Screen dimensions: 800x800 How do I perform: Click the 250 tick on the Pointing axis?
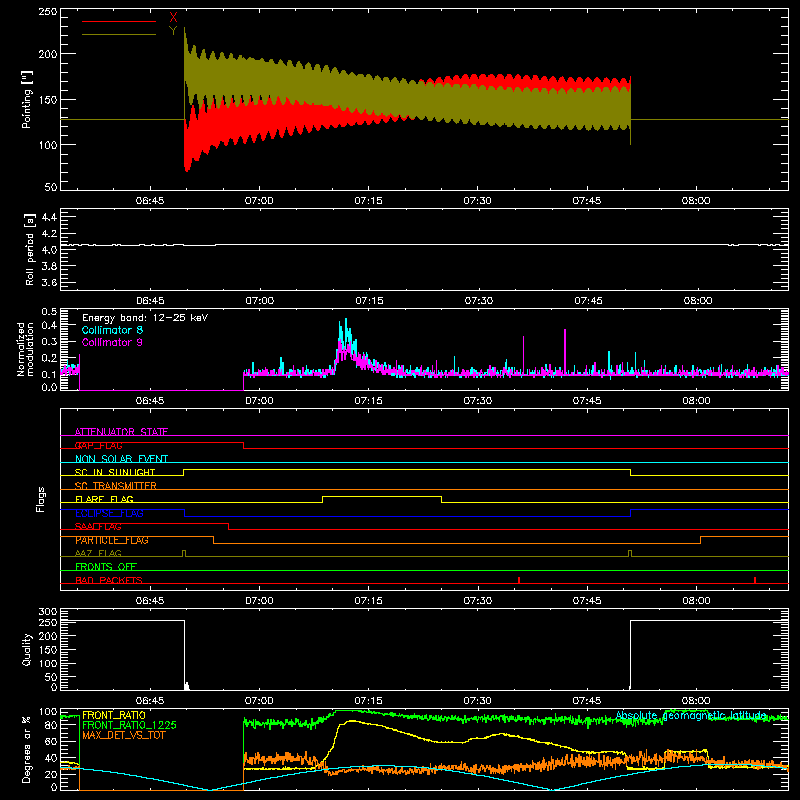[47, 11]
